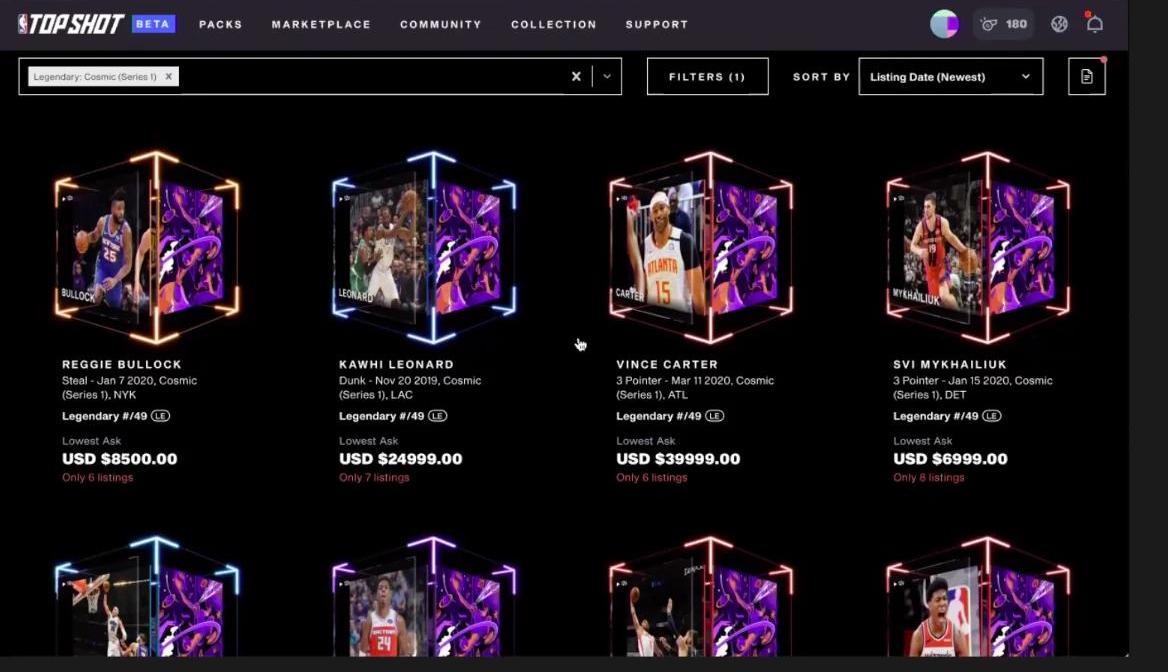The image size is (1168, 672).
Task: Open the Filters (1) button
Action: click(707, 76)
